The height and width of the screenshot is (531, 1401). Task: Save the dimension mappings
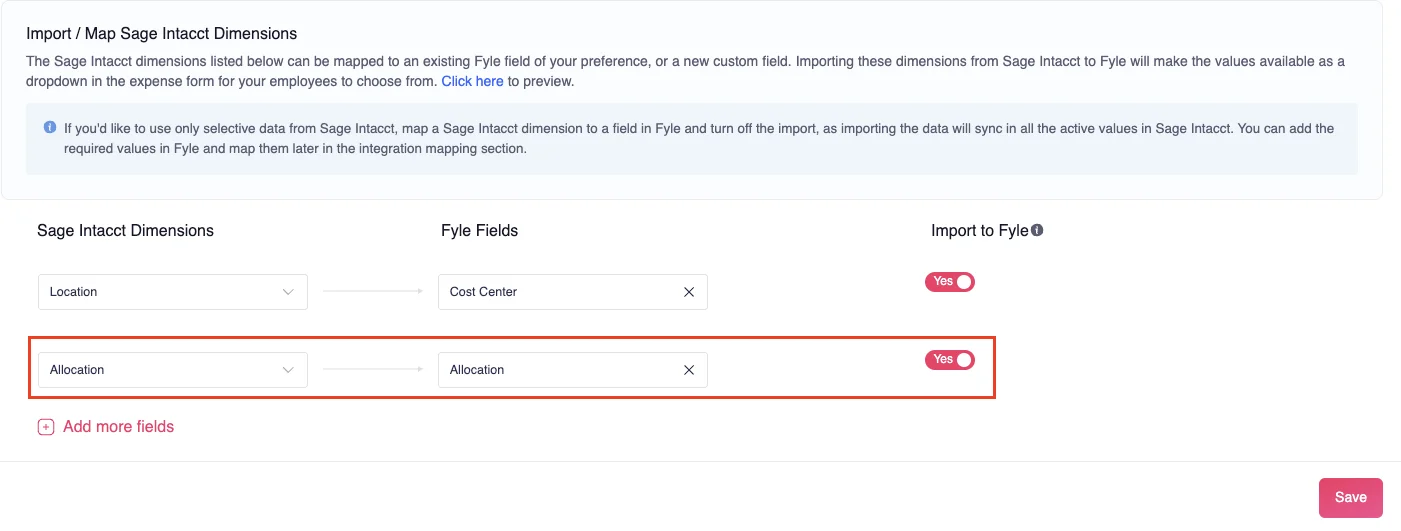click(1351, 498)
